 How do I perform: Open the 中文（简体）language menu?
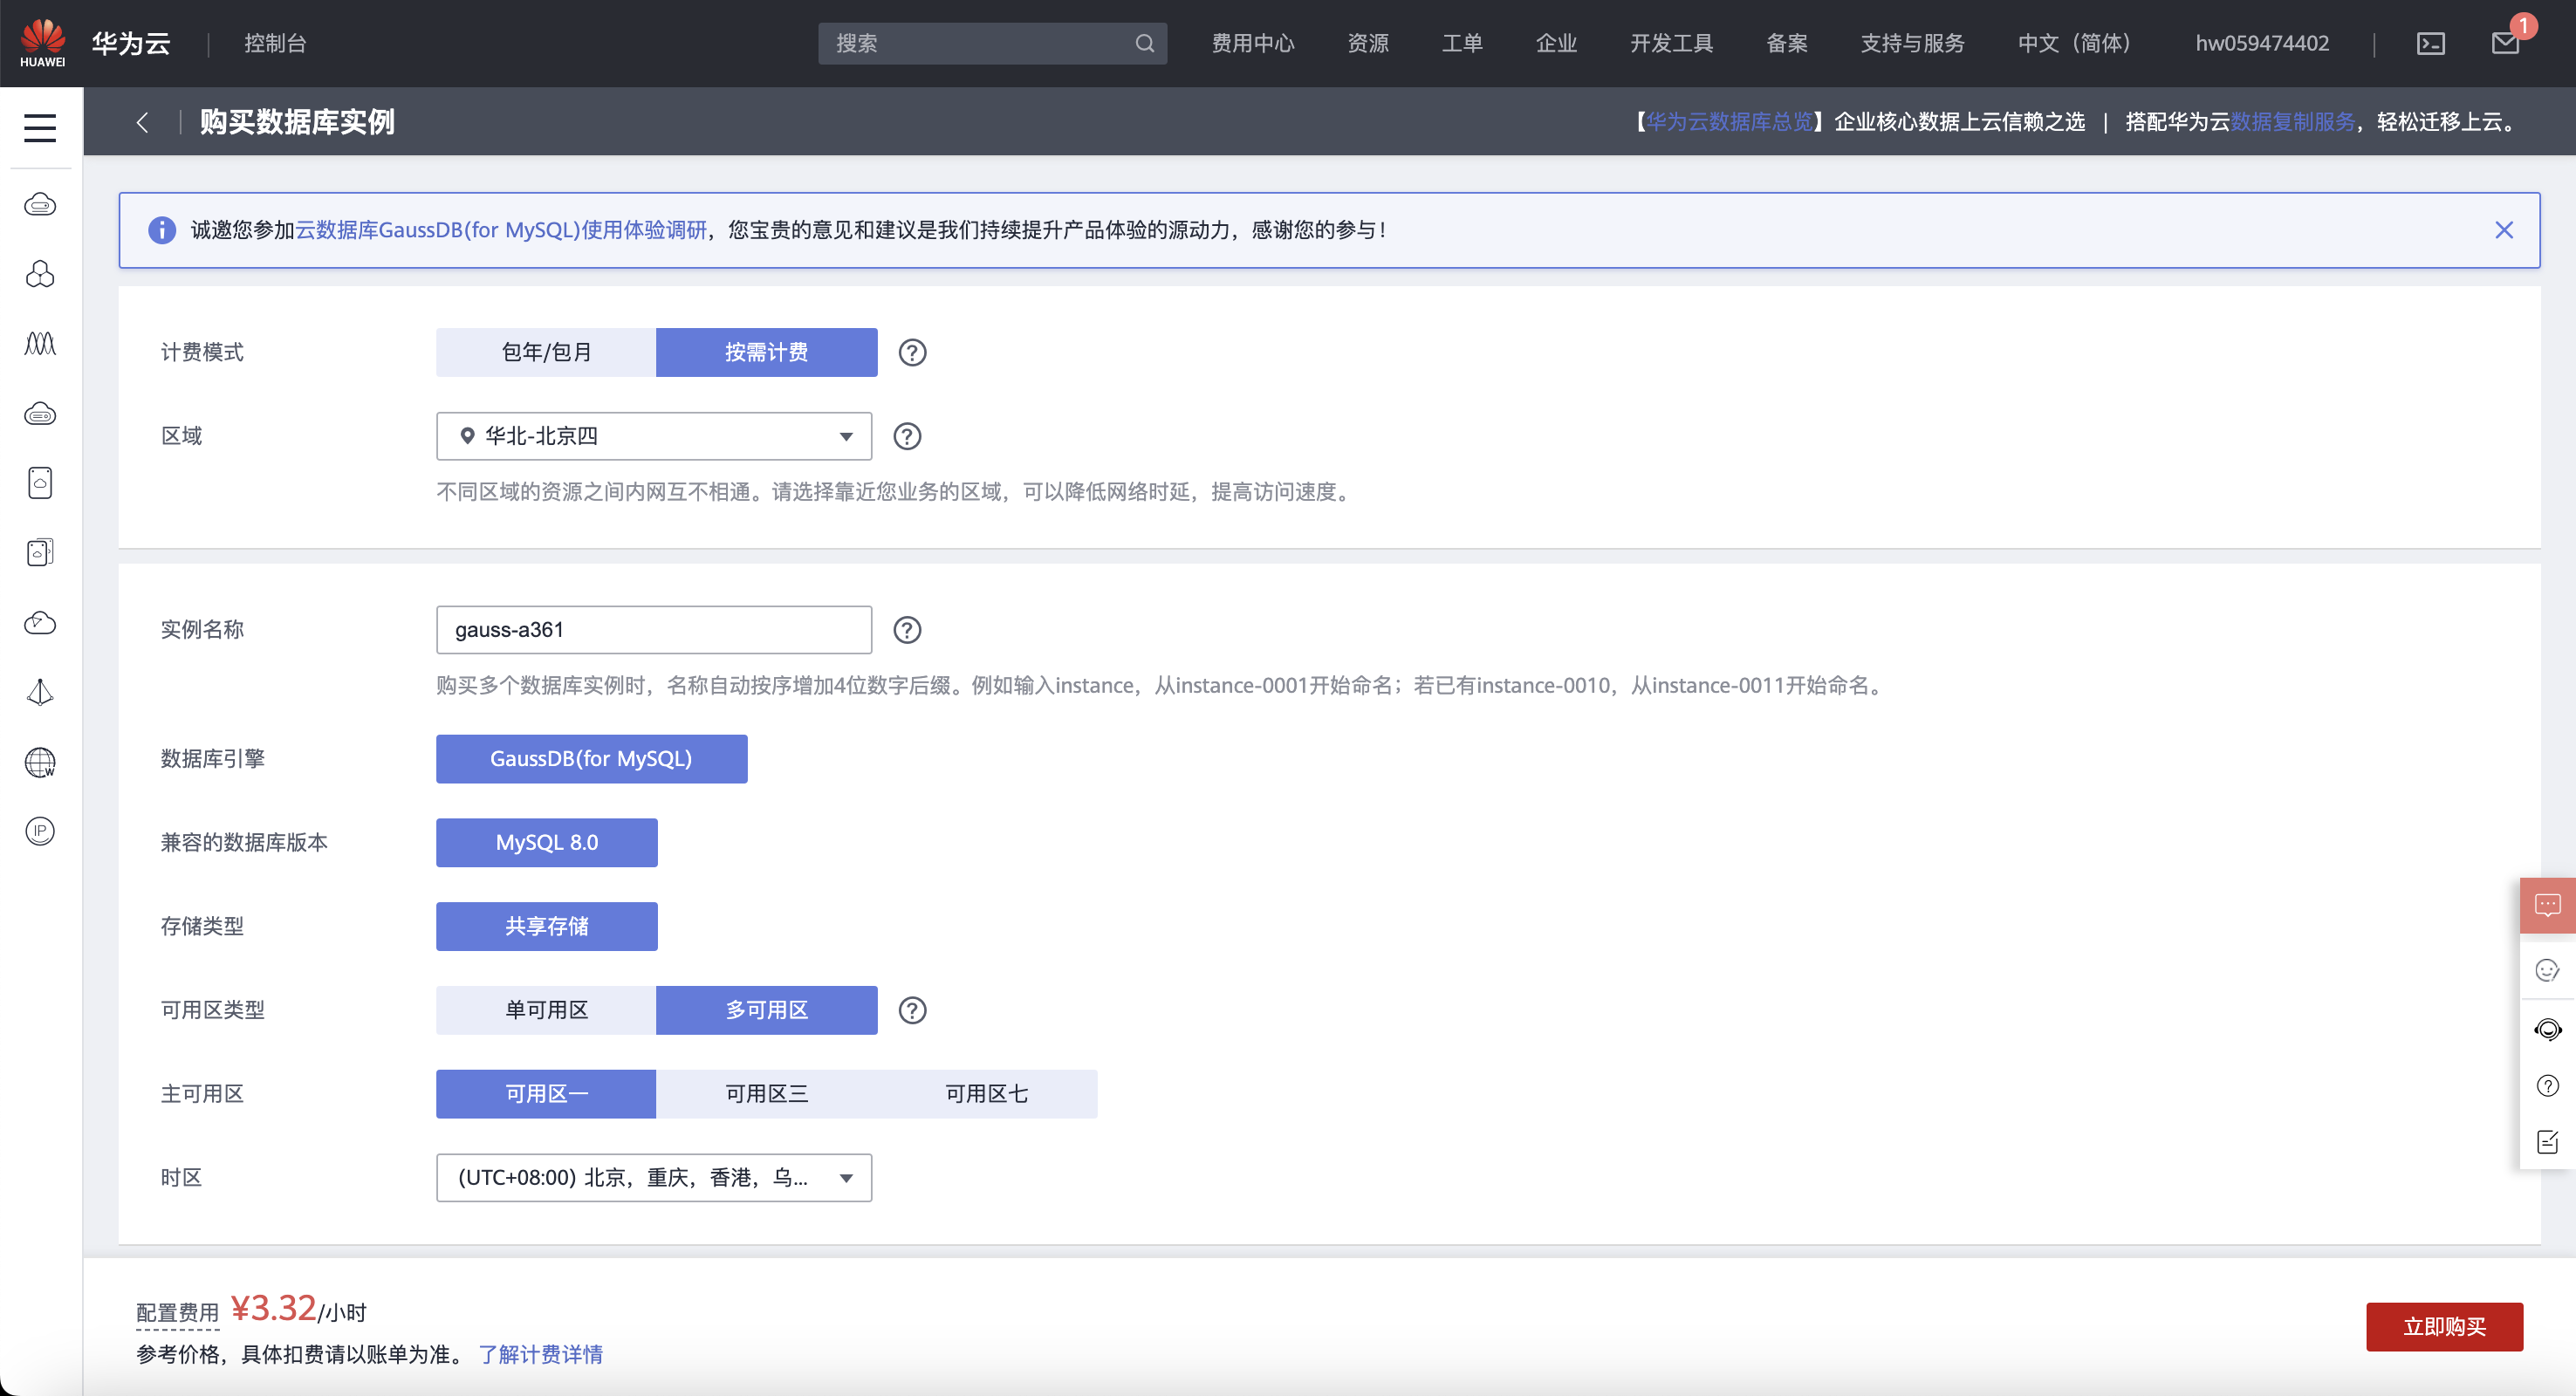(2076, 43)
